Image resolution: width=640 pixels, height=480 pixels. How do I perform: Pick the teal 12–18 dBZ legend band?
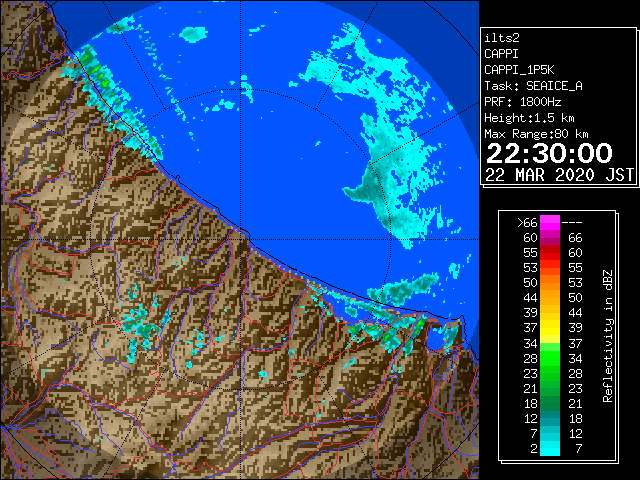click(550, 418)
